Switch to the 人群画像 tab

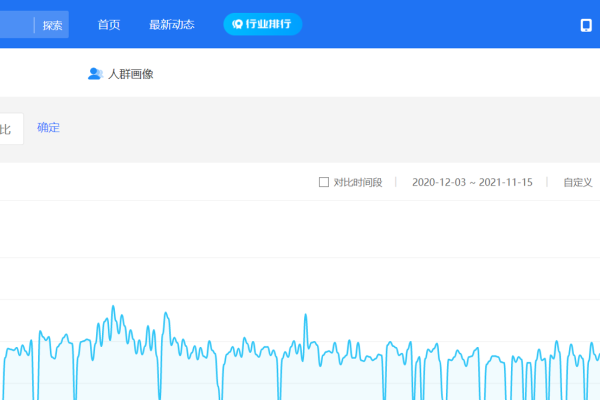(130, 74)
